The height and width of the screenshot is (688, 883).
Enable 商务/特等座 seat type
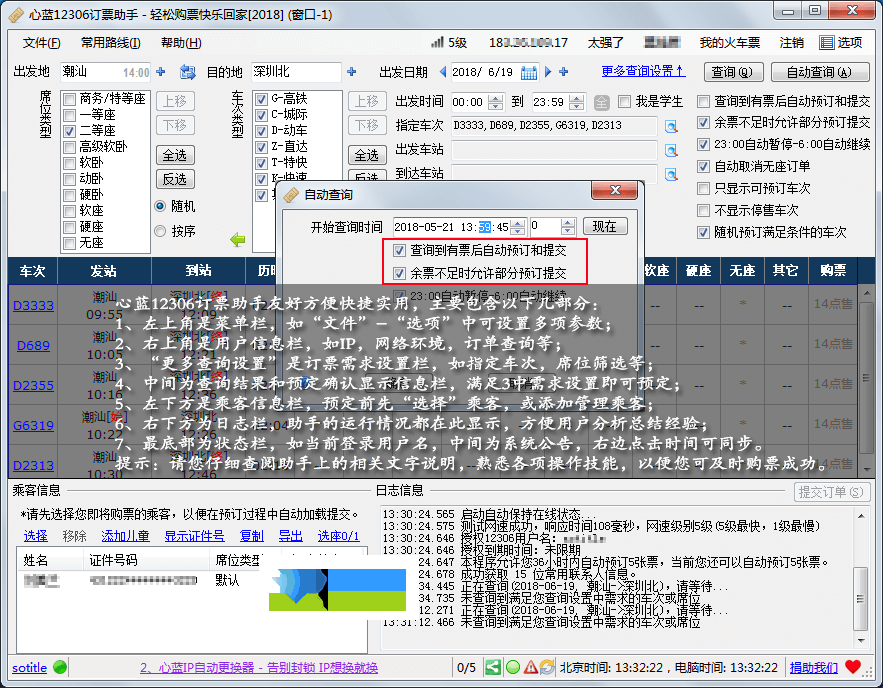[x=70, y=100]
